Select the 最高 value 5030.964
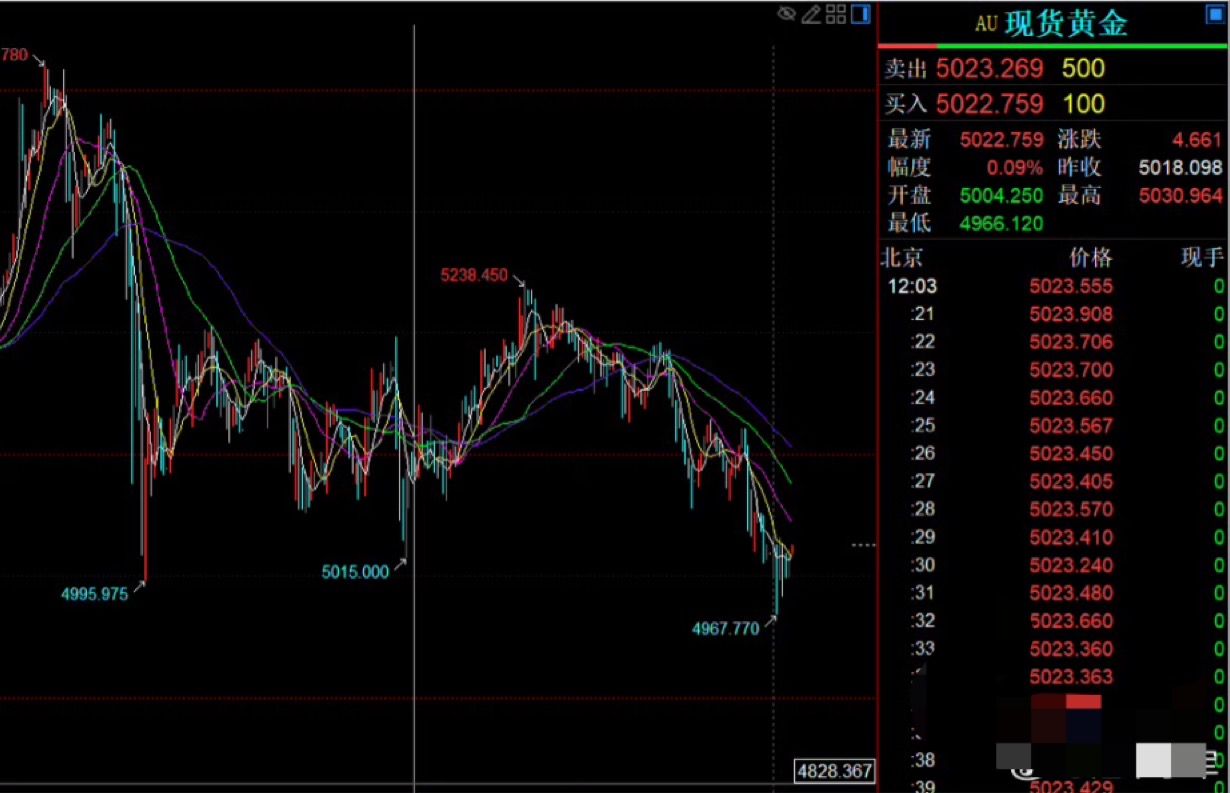 point(1181,196)
